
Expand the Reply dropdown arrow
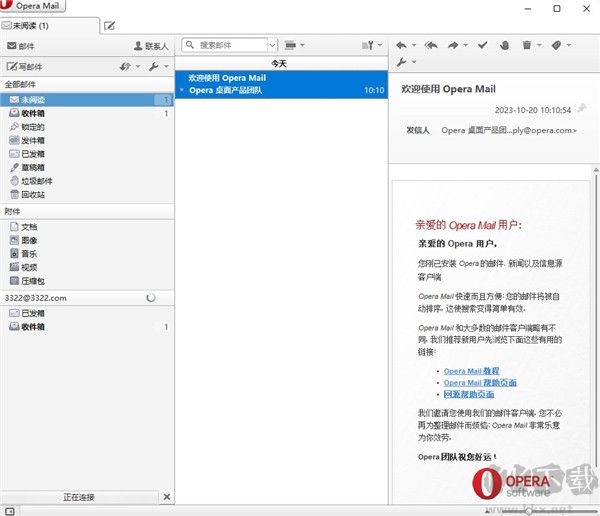(414, 45)
